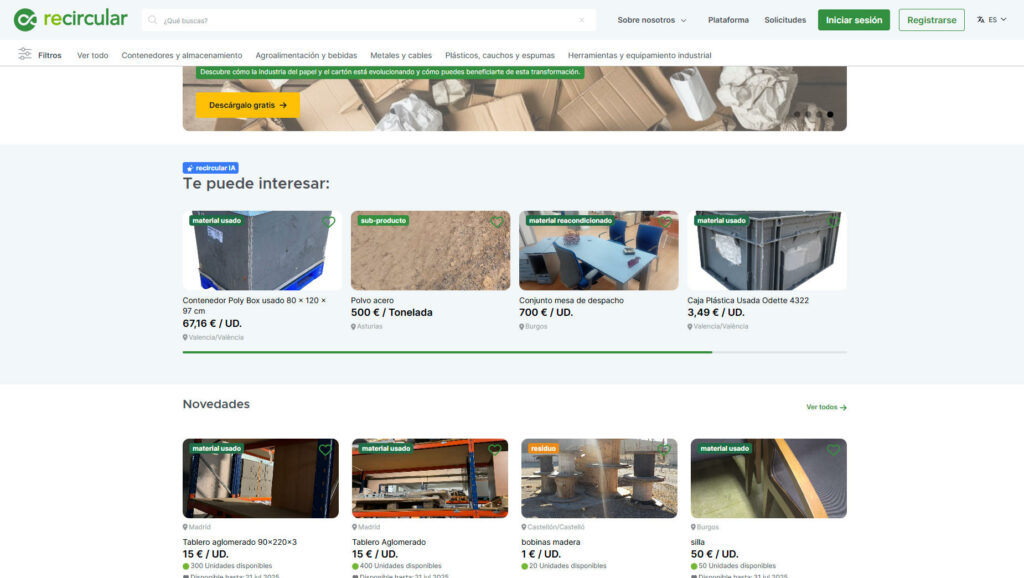This screenshot has width=1024, height=578.
Task: Open Ver todos novedades link
Action: pyautogui.click(x=826, y=407)
